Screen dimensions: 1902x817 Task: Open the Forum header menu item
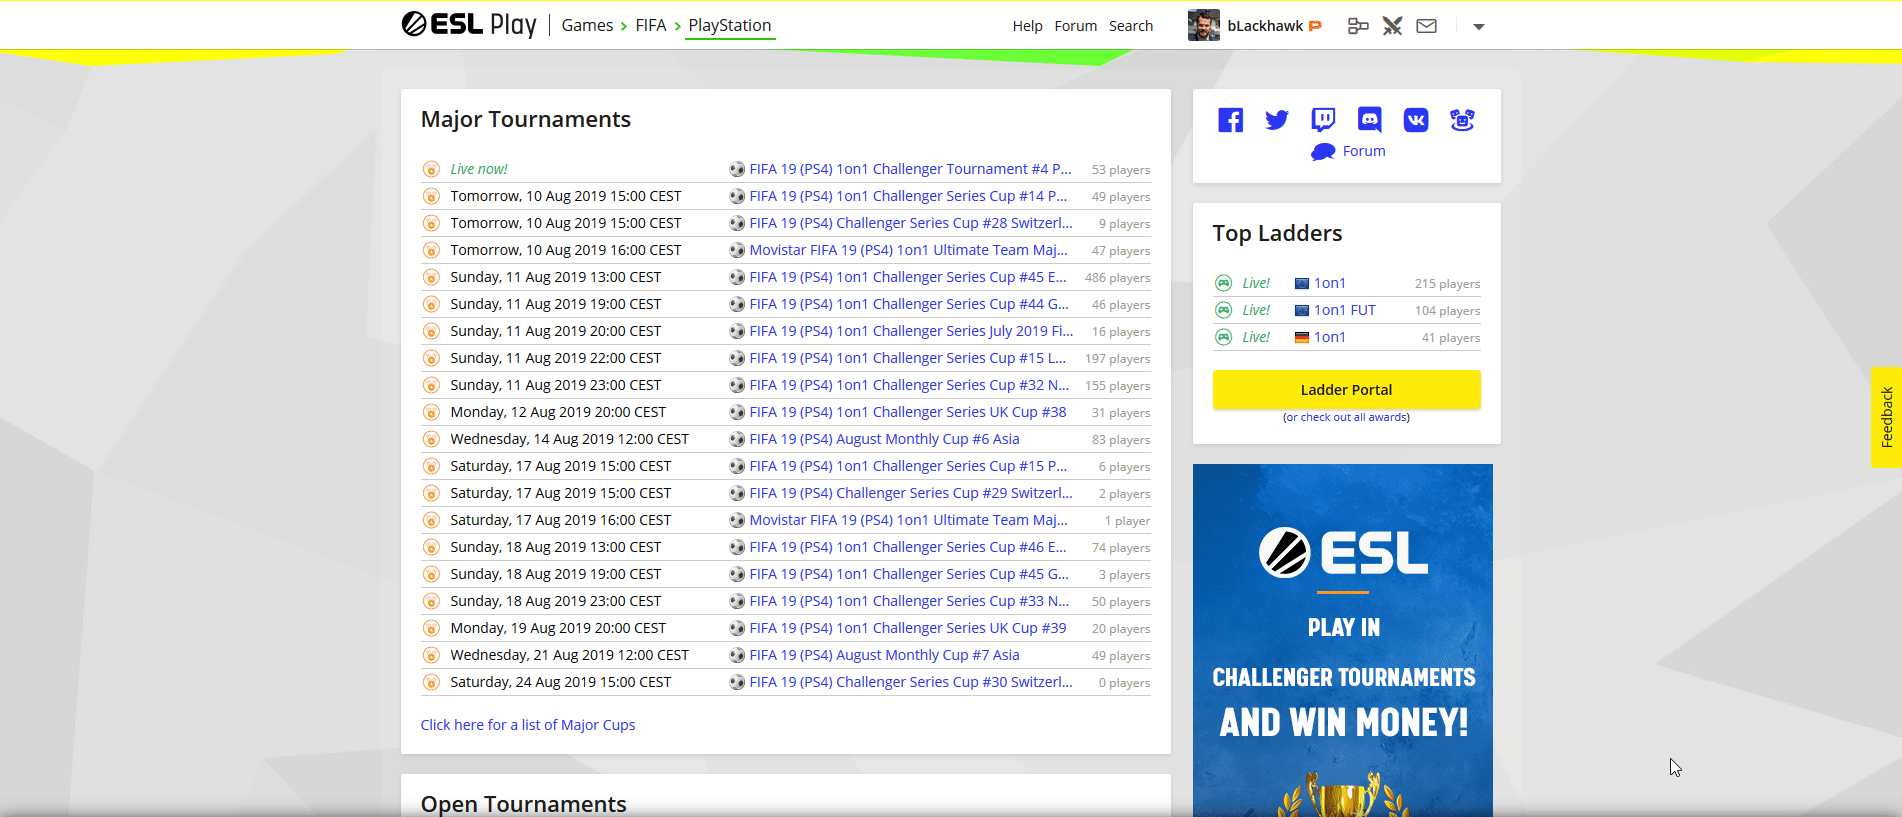click(1076, 26)
